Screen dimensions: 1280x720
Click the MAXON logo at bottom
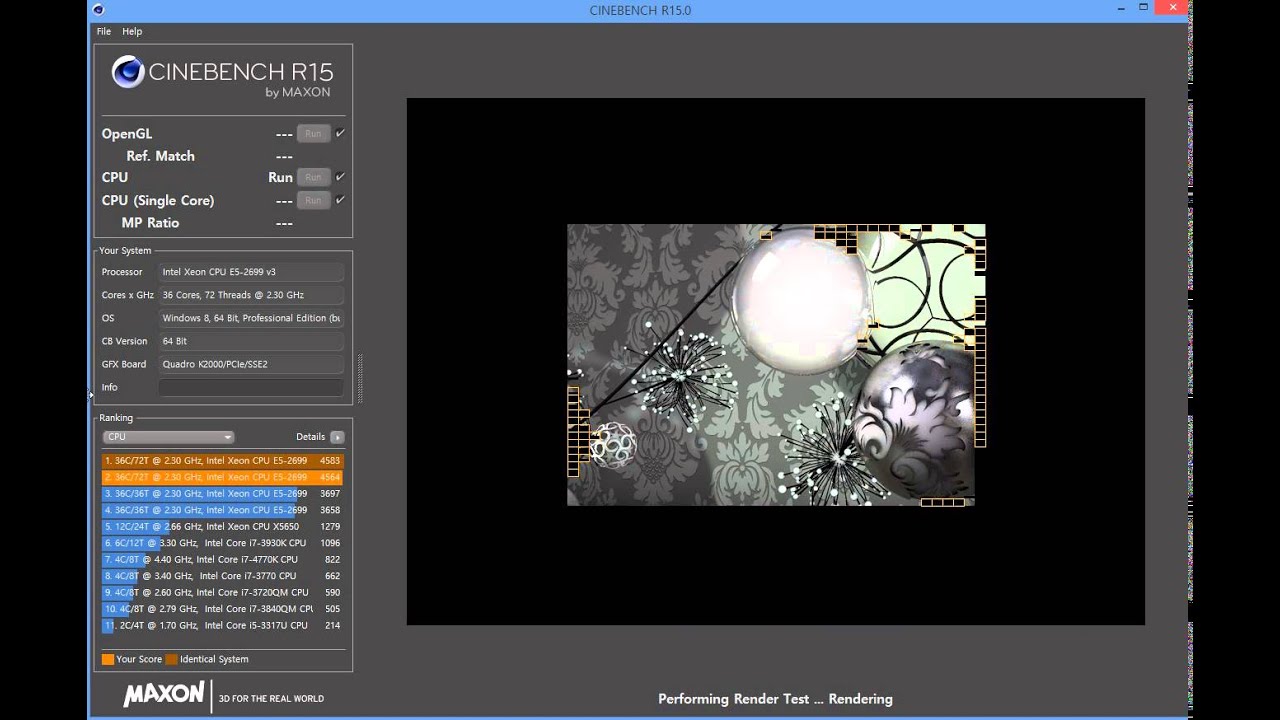pyautogui.click(x=164, y=695)
